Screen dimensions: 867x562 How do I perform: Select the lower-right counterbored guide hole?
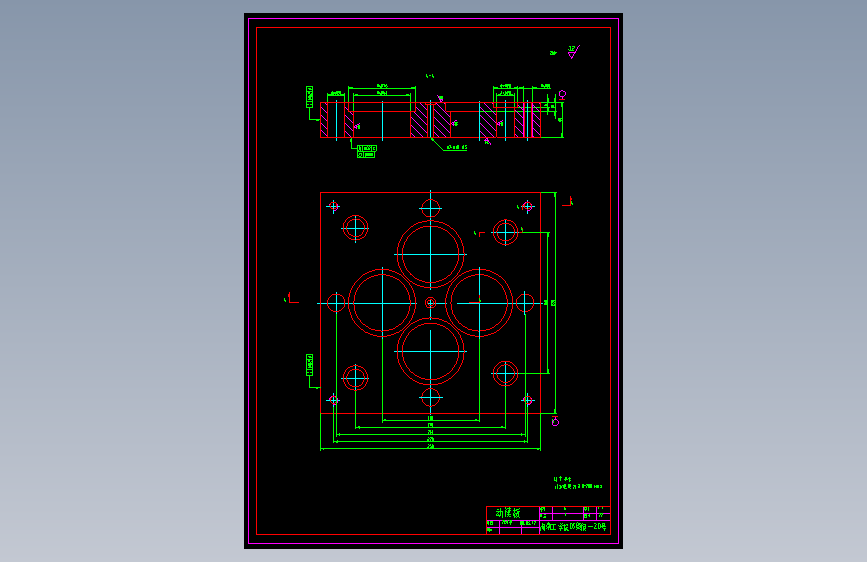(x=505, y=373)
